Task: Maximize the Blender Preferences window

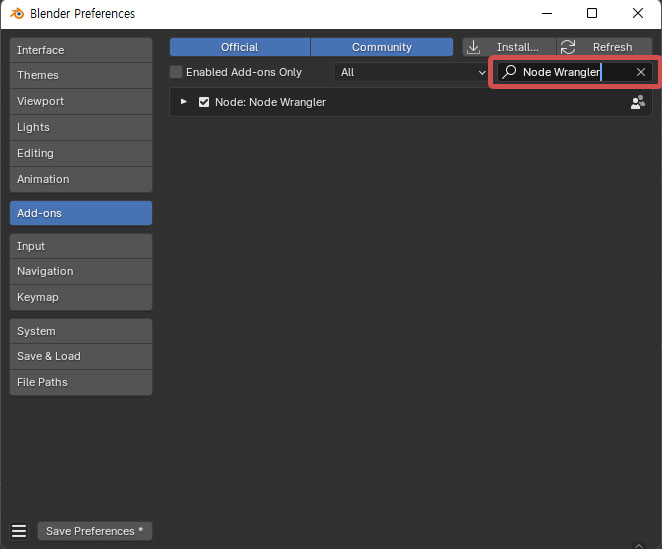Action: tap(592, 14)
